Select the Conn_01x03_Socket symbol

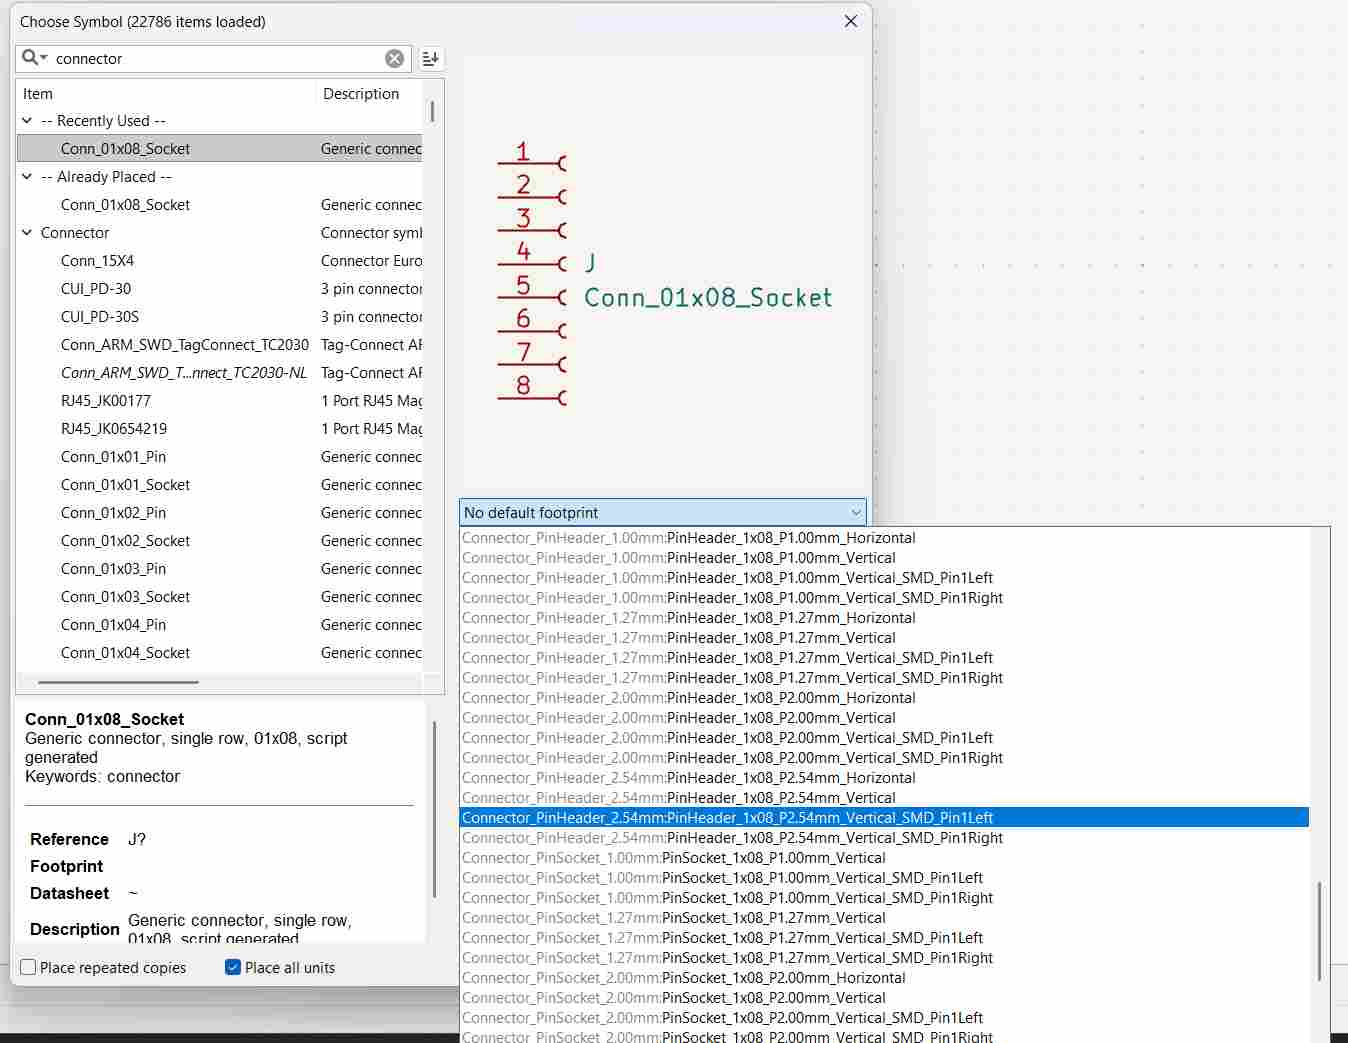[220, 597]
